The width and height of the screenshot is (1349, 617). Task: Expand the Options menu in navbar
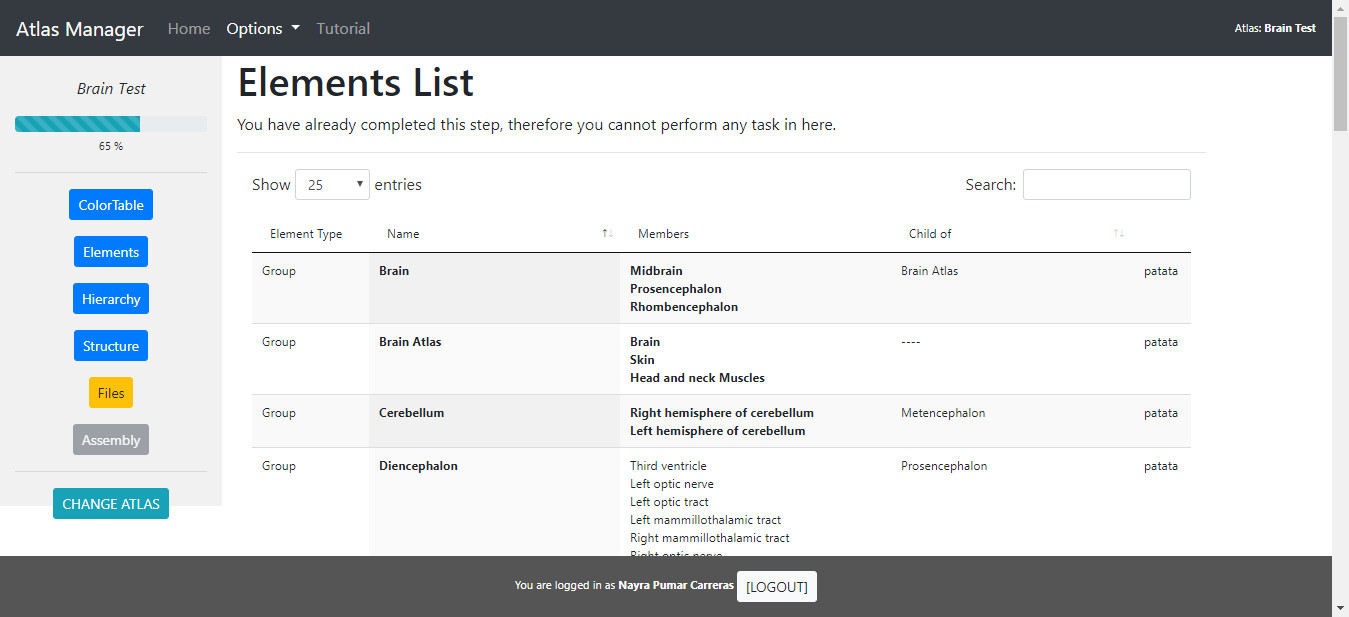[263, 29]
